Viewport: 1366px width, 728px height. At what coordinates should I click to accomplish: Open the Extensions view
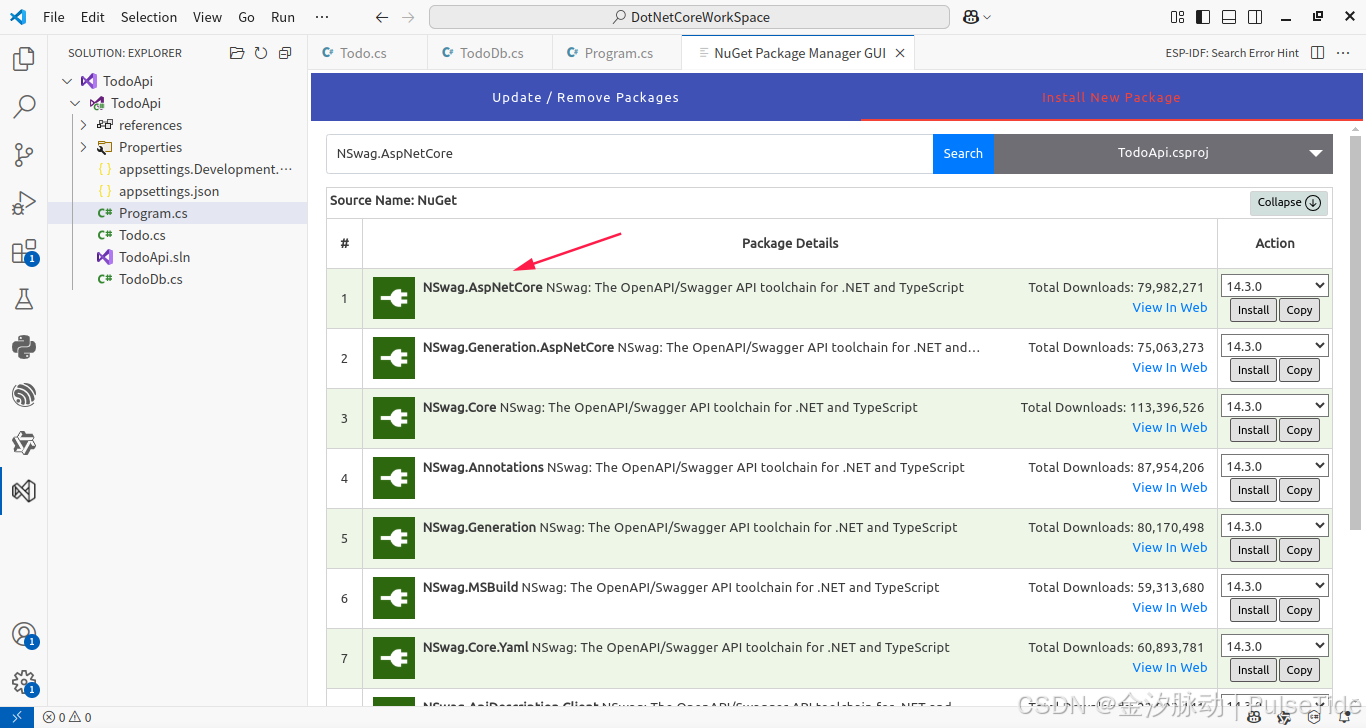[x=23, y=251]
